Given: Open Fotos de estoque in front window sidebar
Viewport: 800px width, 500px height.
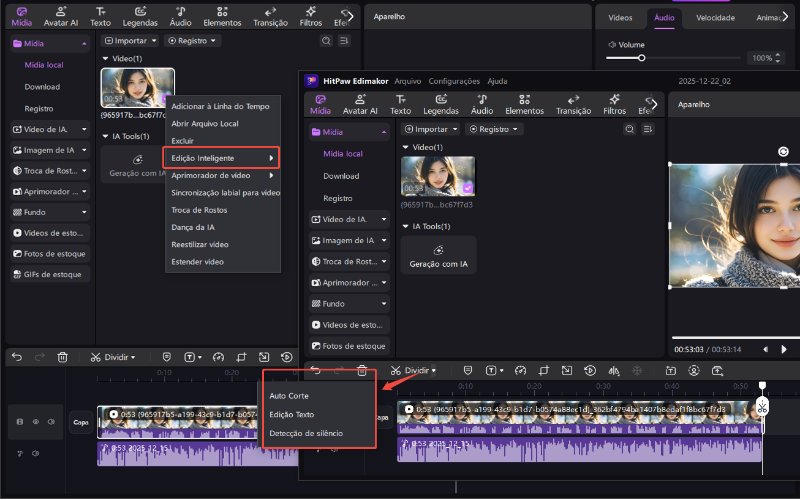Looking at the screenshot, I should pyautogui.click(x=349, y=346).
